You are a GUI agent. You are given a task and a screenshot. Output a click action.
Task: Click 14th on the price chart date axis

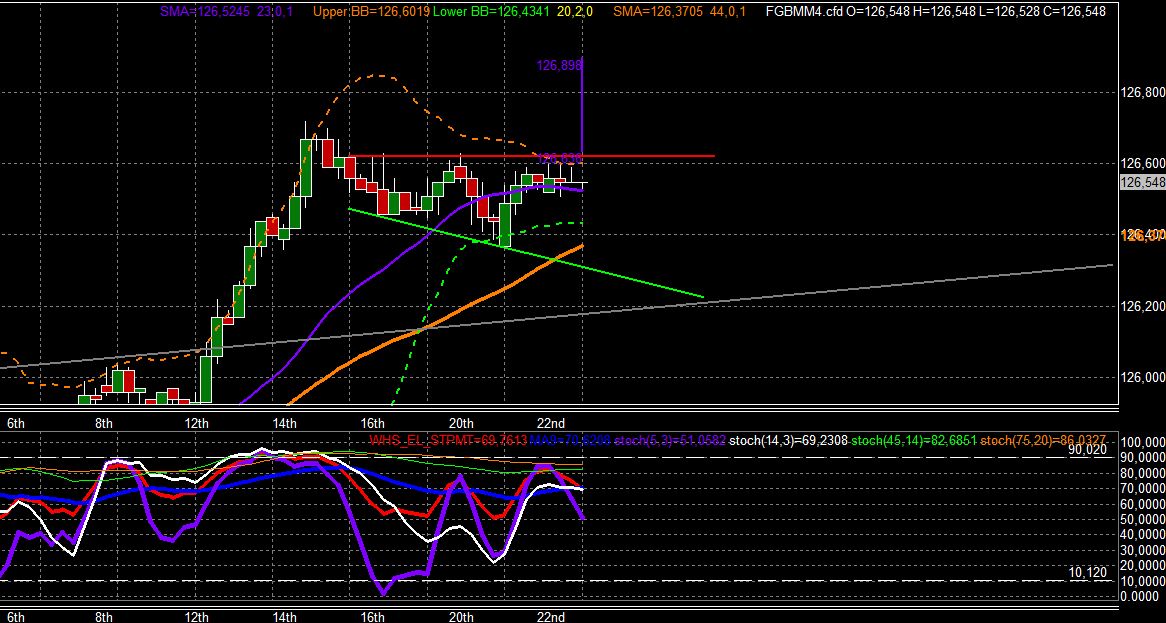(285, 424)
